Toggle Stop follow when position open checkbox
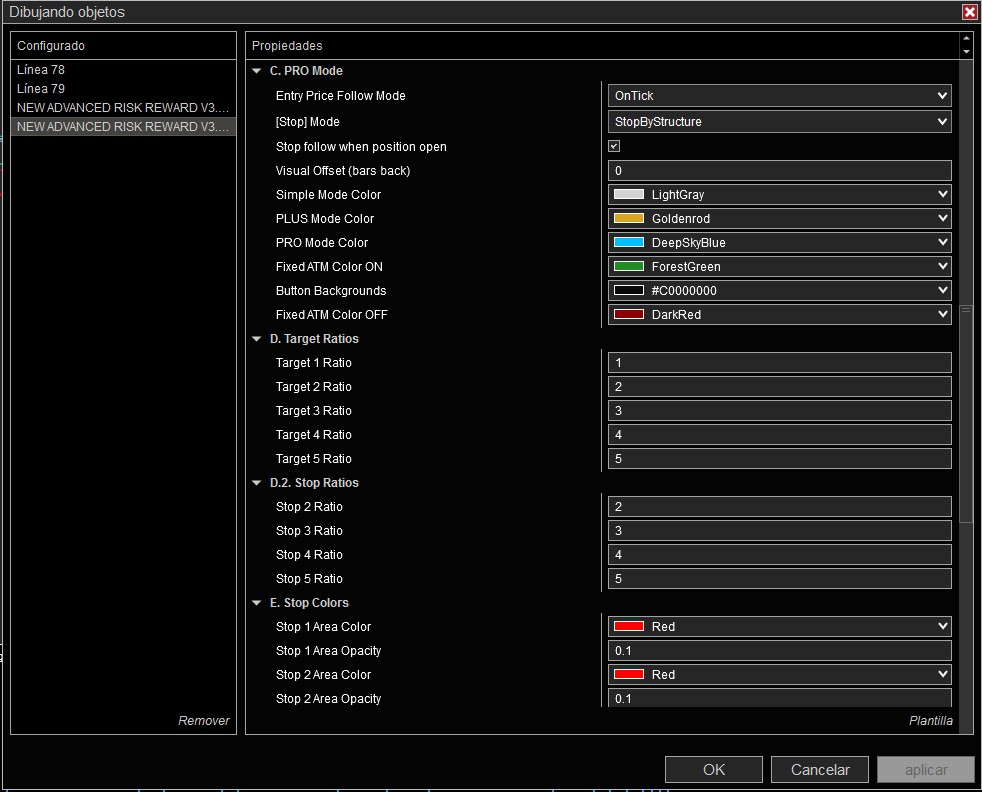Viewport: 982px width, 792px height. [x=614, y=146]
